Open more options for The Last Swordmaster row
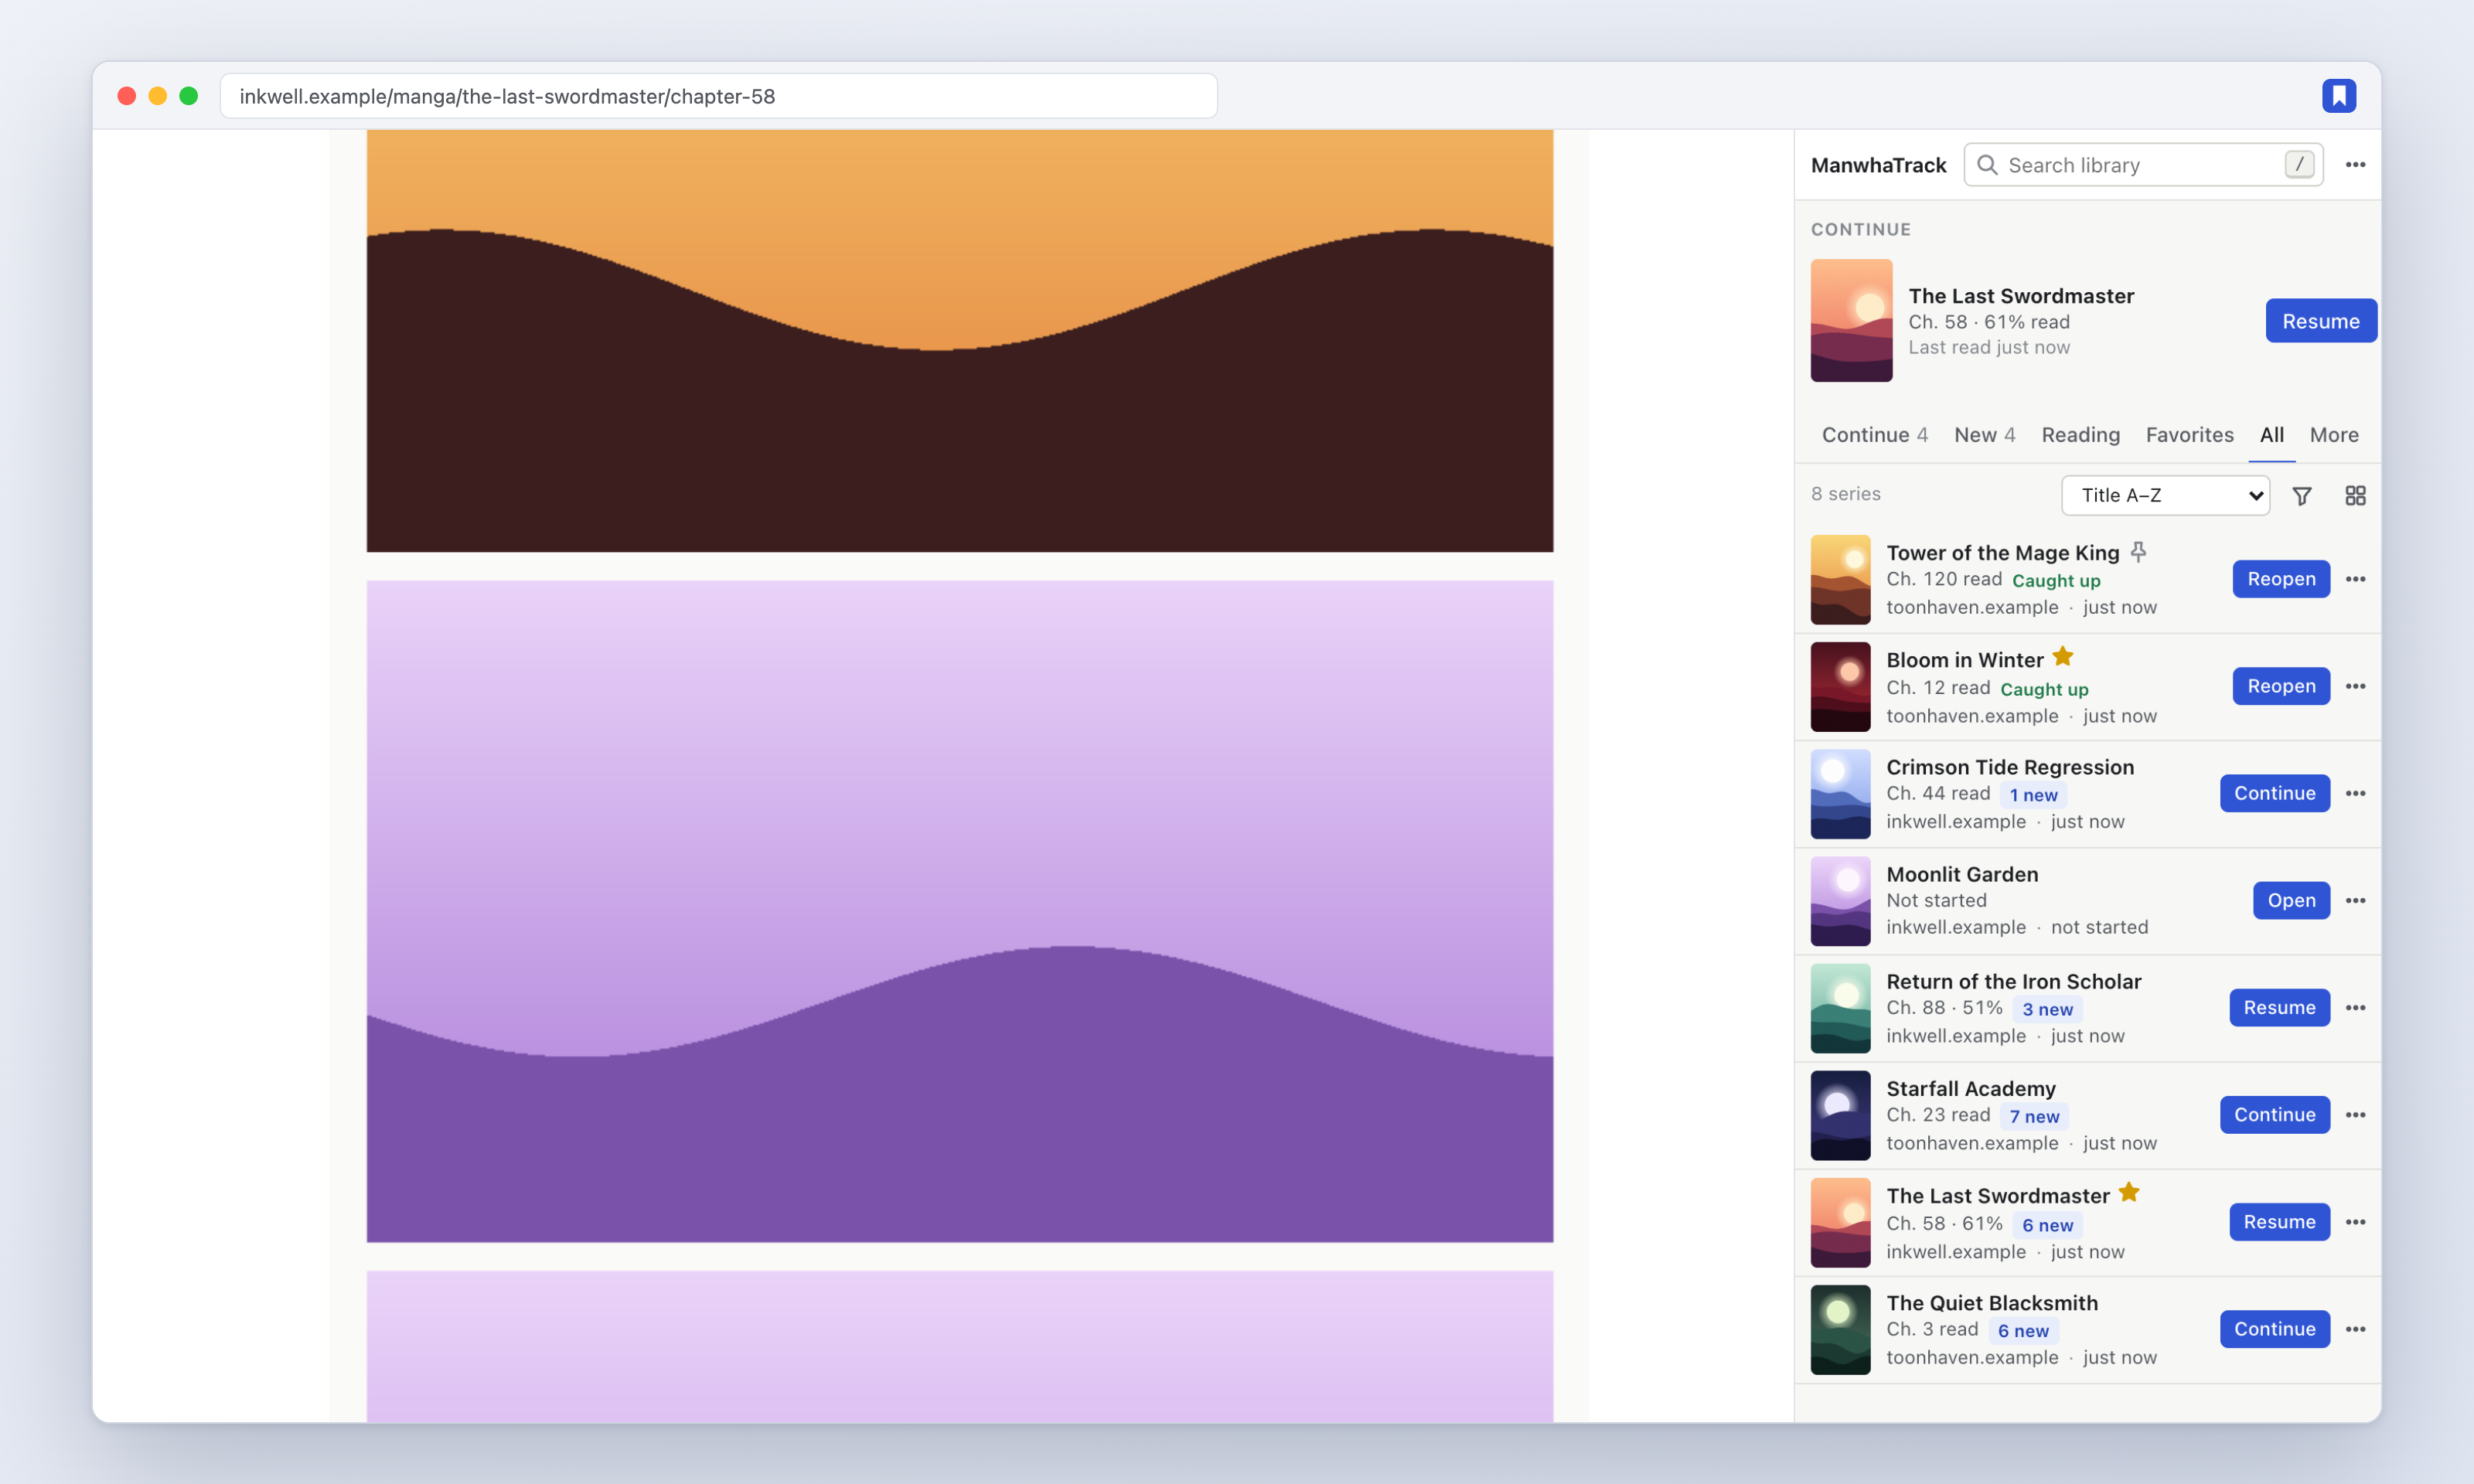 [x=2355, y=1221]
